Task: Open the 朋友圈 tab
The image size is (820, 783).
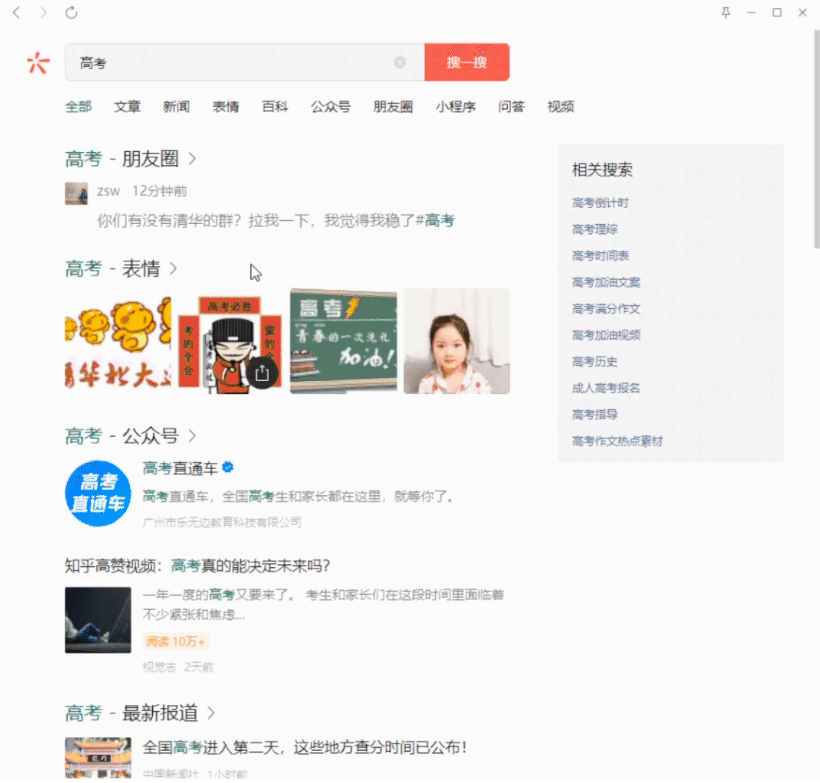Action: tap(393, 107)
